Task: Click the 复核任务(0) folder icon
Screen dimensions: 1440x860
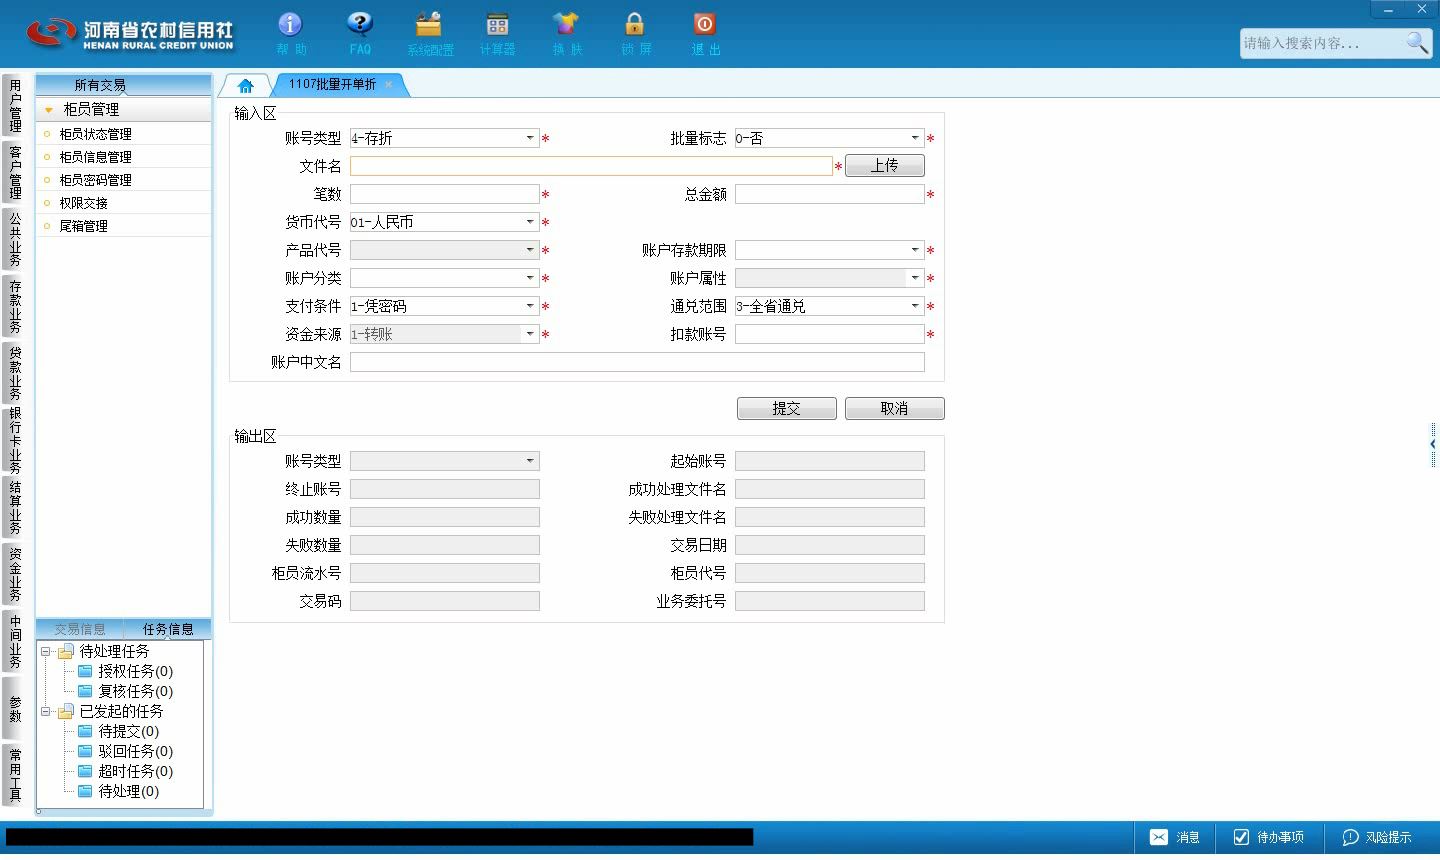Action: click(x=85, y=691)
